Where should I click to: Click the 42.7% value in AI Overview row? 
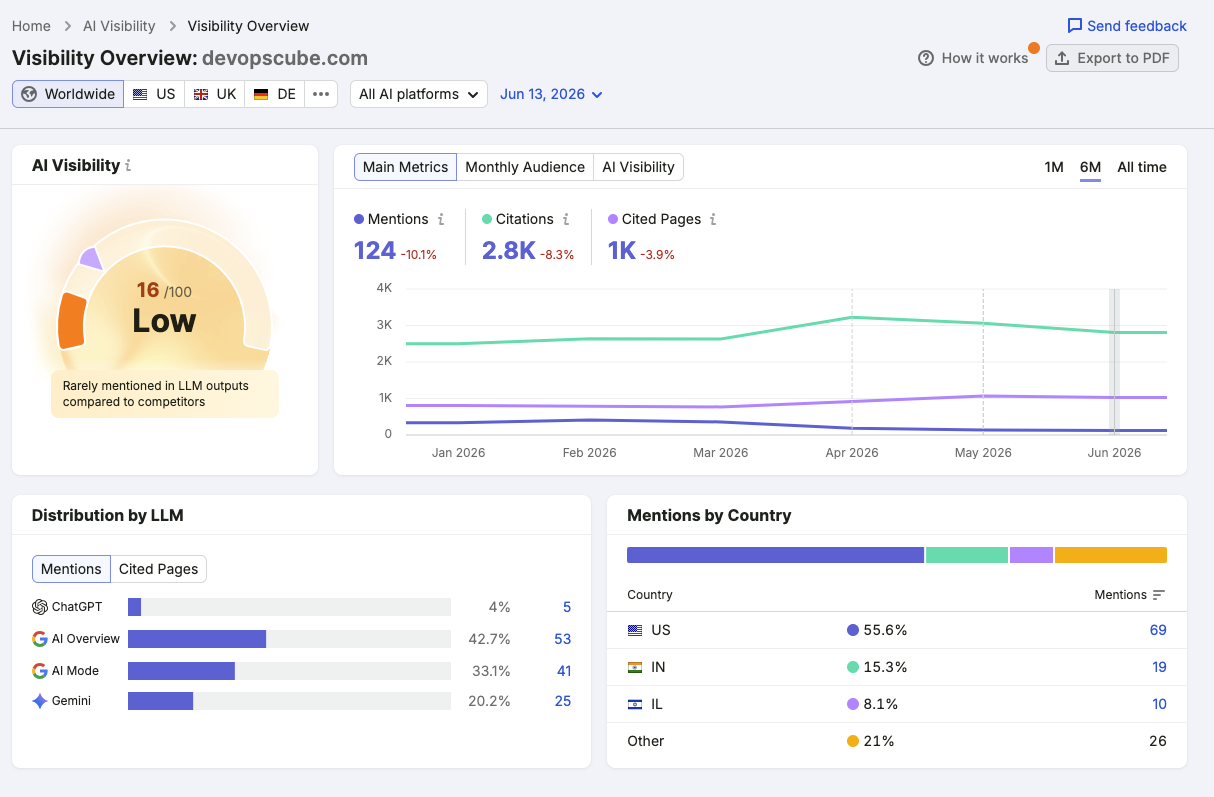[x=490, y=639]
